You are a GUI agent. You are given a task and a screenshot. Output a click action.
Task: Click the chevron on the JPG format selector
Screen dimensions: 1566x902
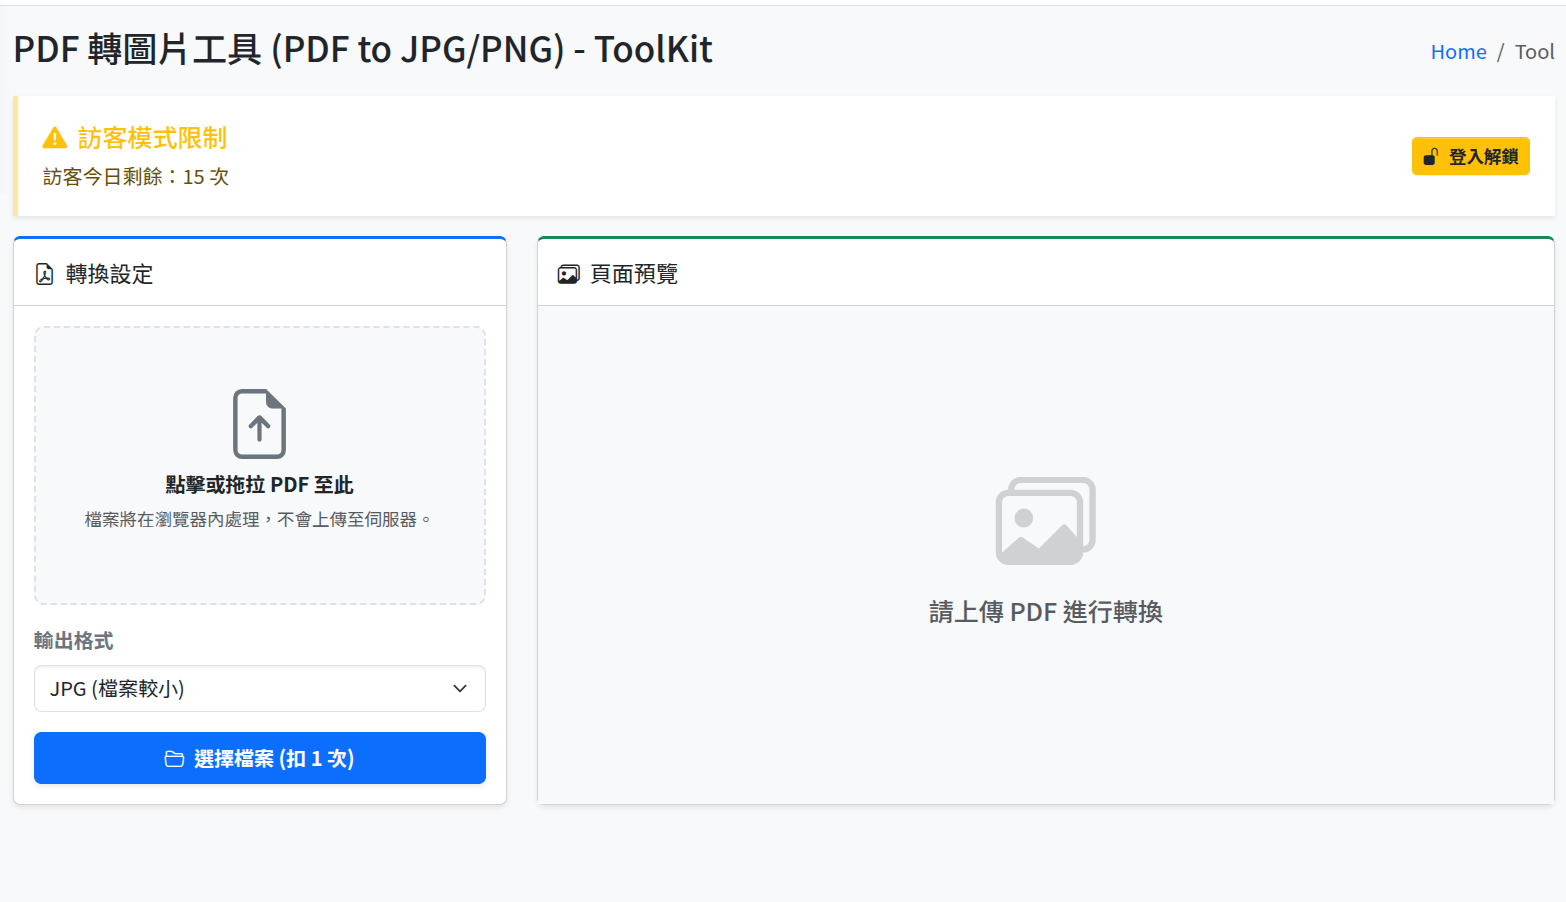[460, 688]
